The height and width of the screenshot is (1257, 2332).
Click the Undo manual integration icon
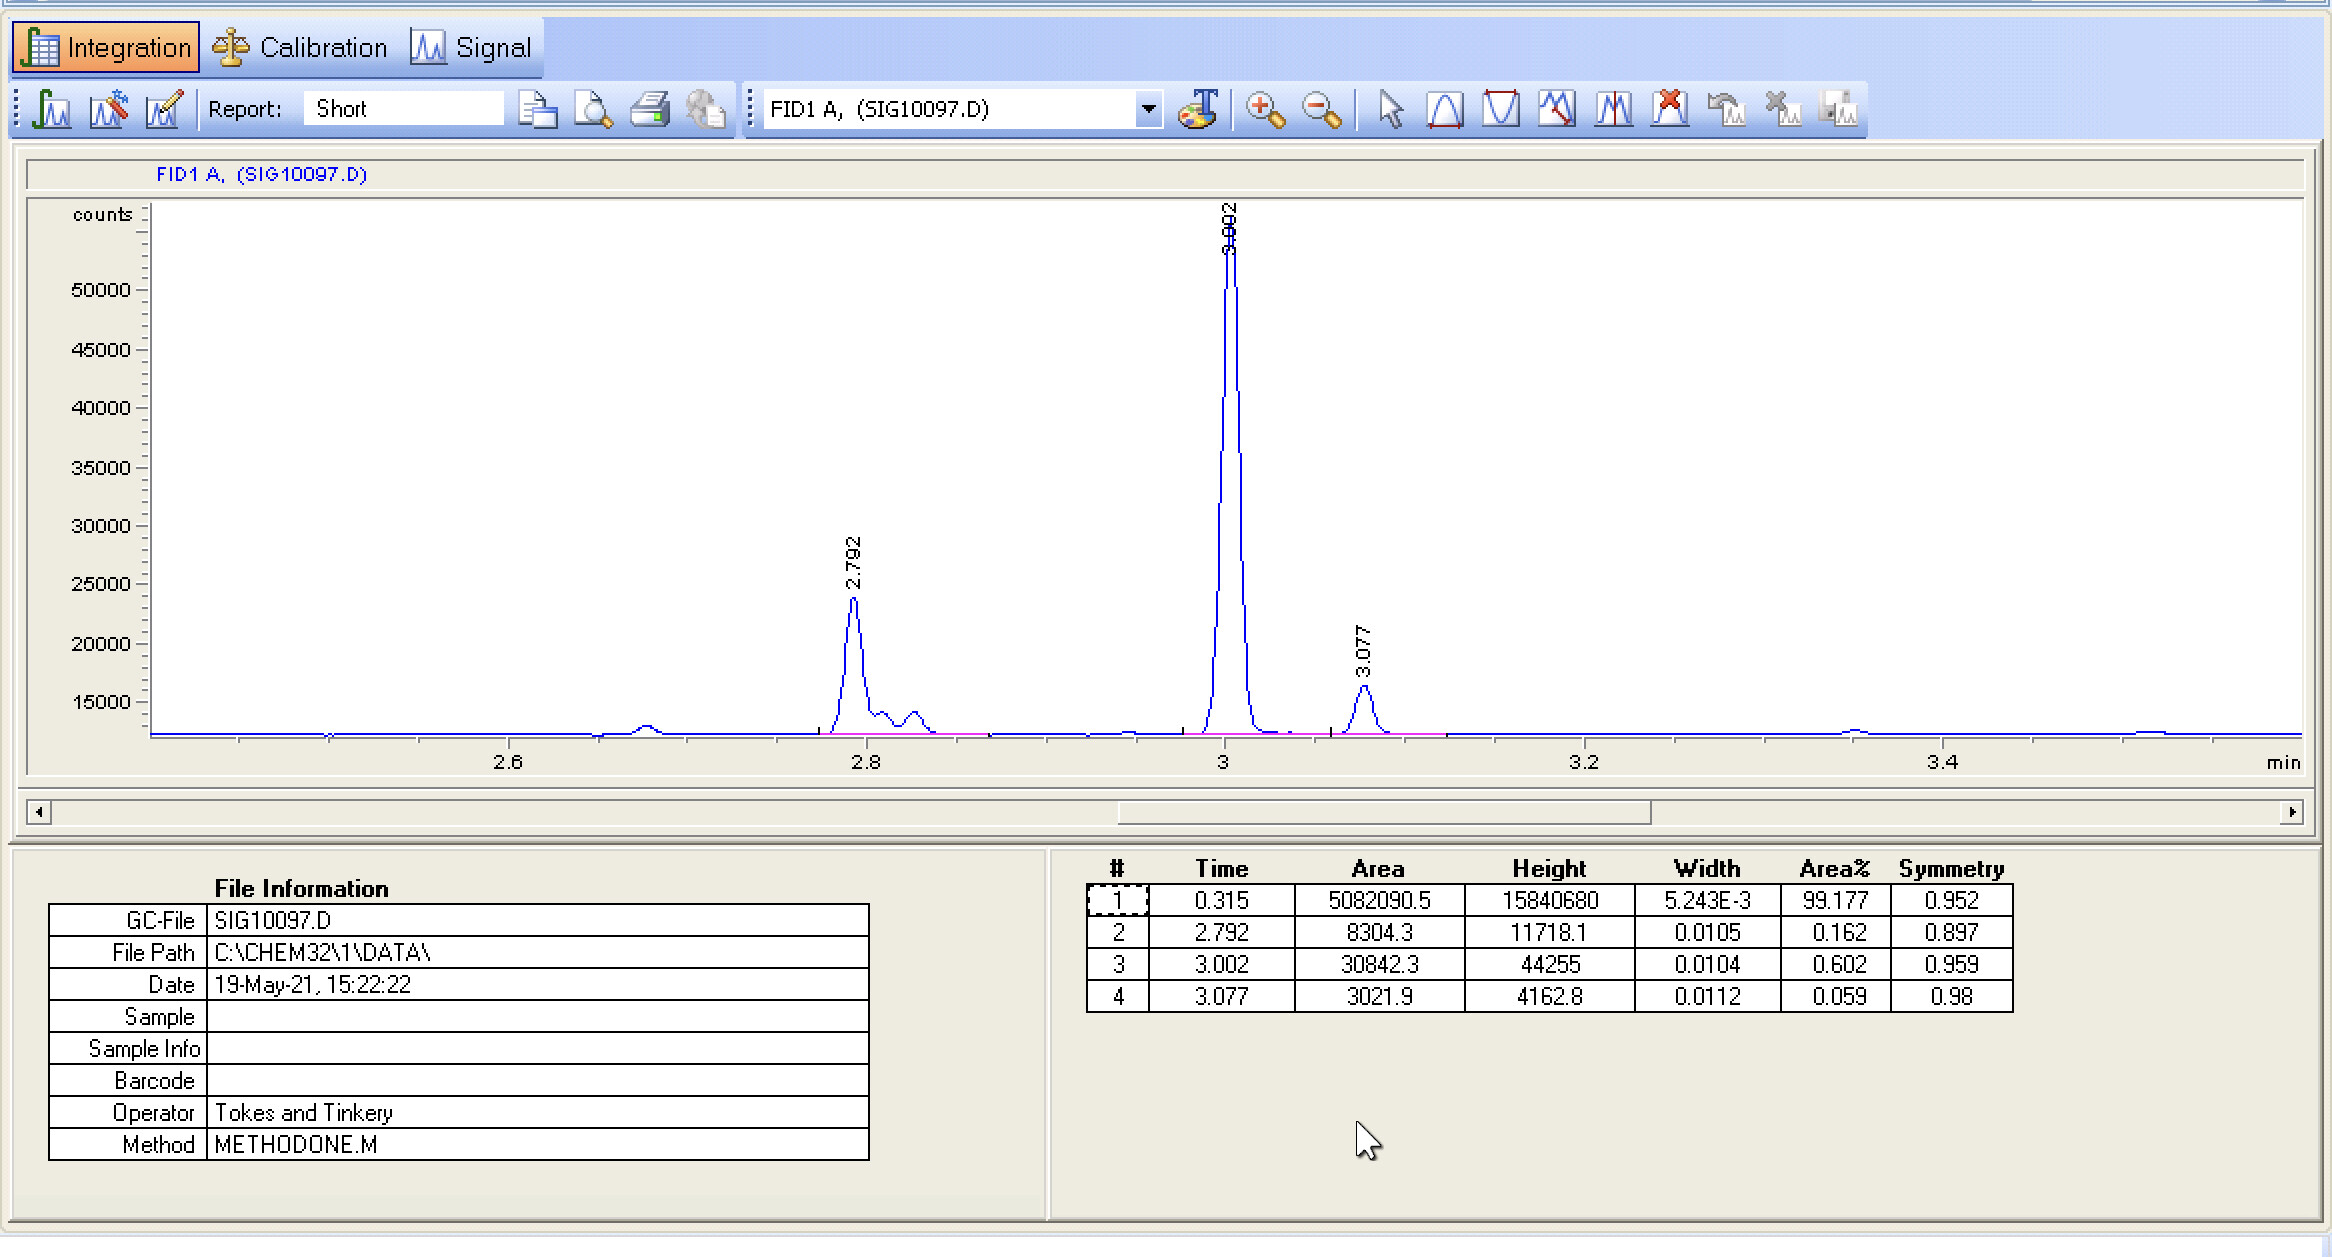(x=1726, y=109)
